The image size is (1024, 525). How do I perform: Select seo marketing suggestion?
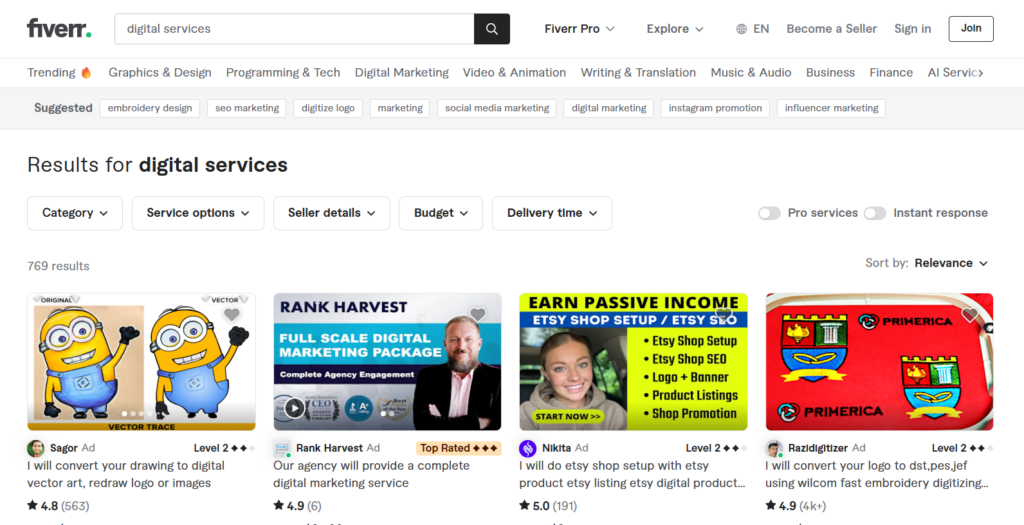247,108
